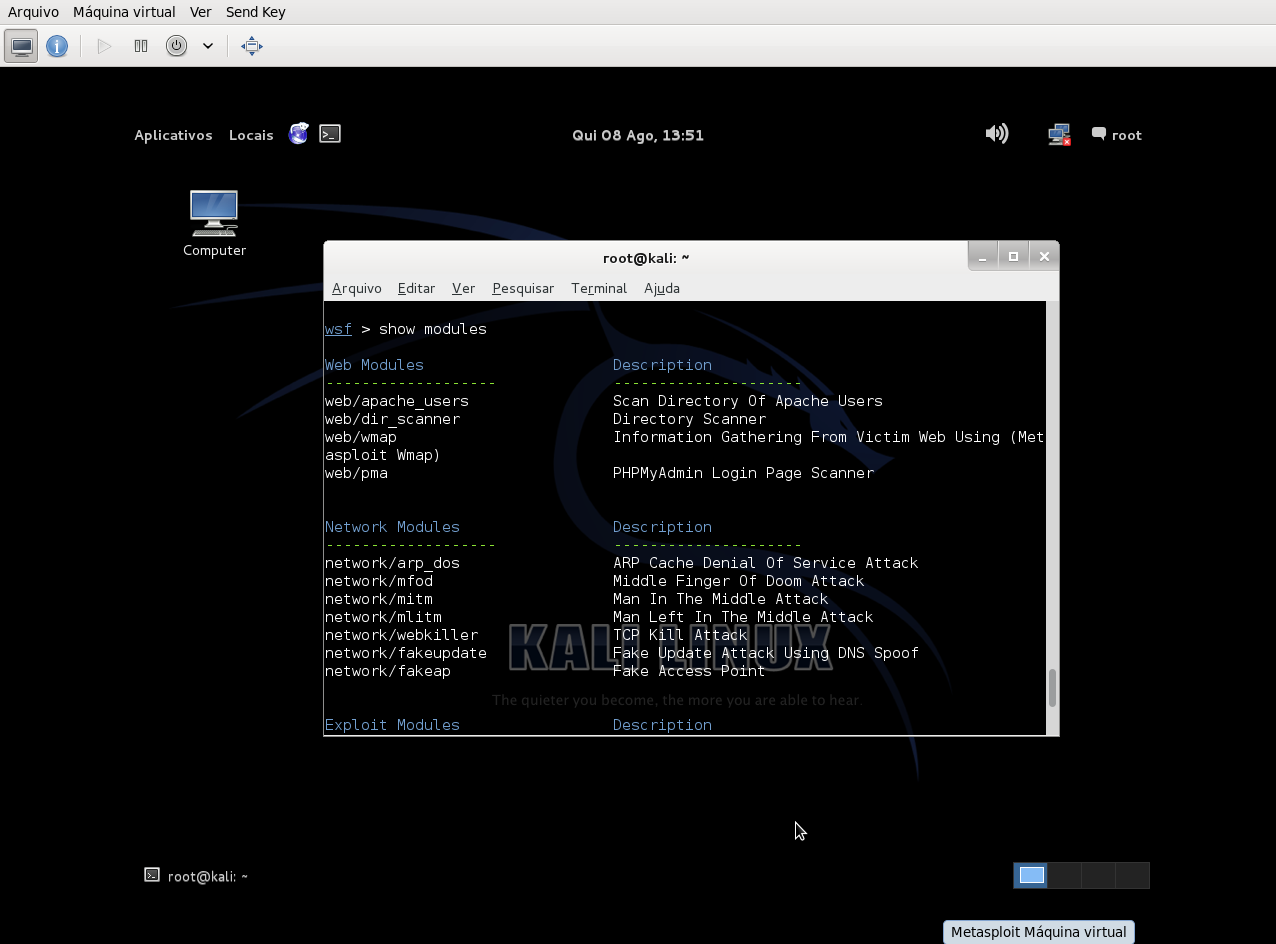Open the VM details info icon
This screenshot has height=944, width=1276.
click(x=57, y=46)
